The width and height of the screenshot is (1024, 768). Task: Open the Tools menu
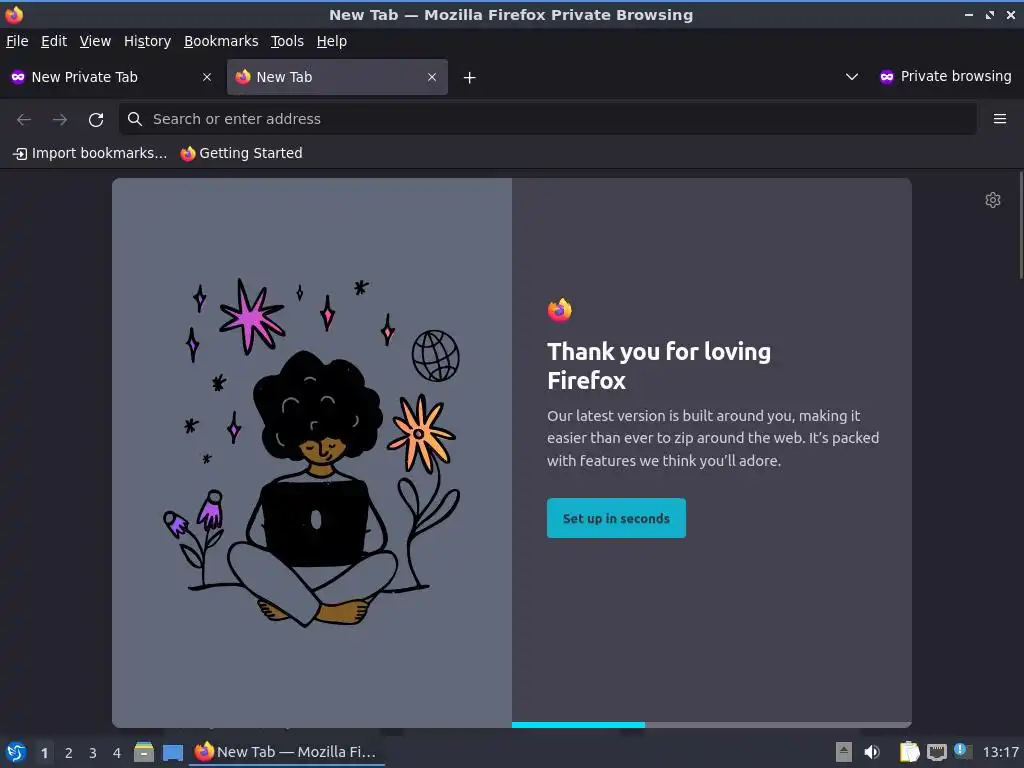[287, 41]
